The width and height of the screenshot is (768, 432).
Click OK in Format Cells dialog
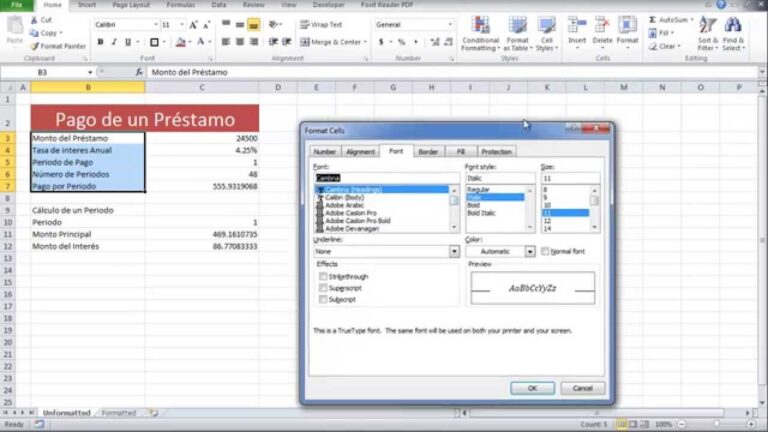(x=532, y=388)
